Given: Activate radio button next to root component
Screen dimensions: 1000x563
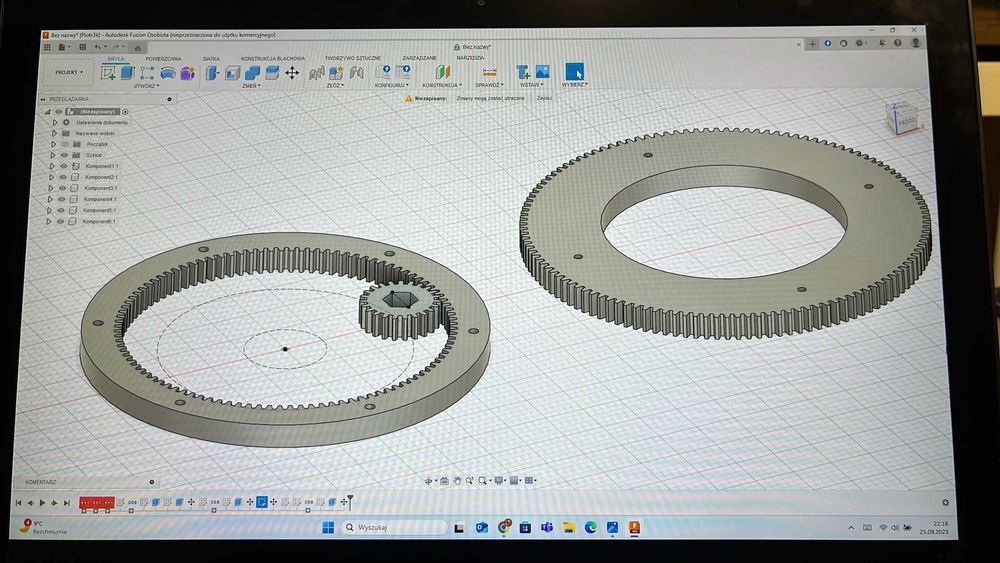Looking at the screenshot, I should click(x=125, y=112).
